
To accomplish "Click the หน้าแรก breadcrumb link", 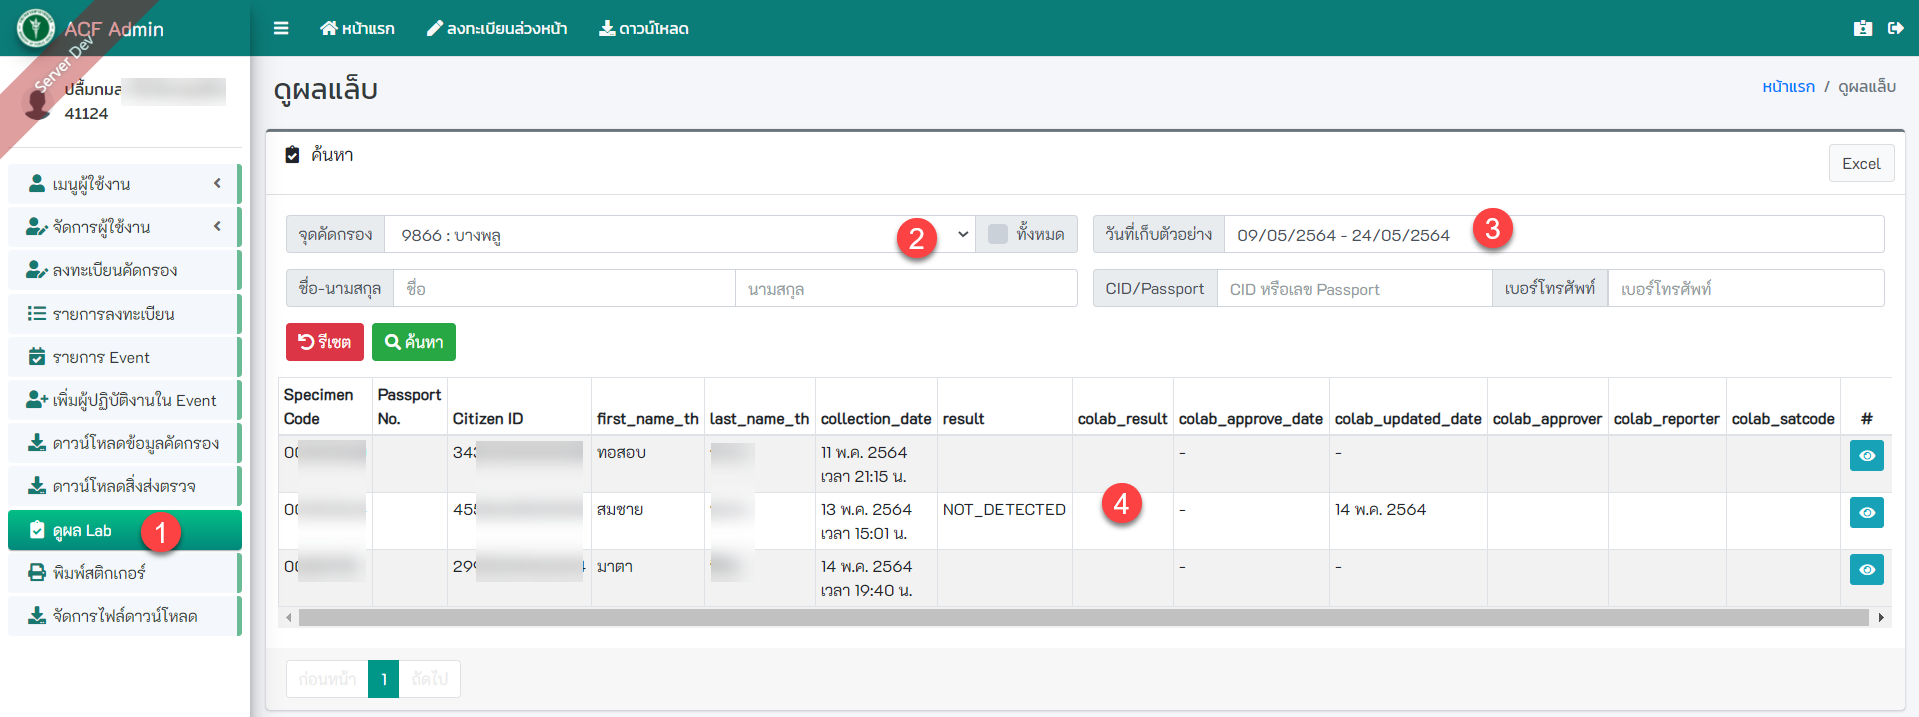I will [x=1788, y=87].
